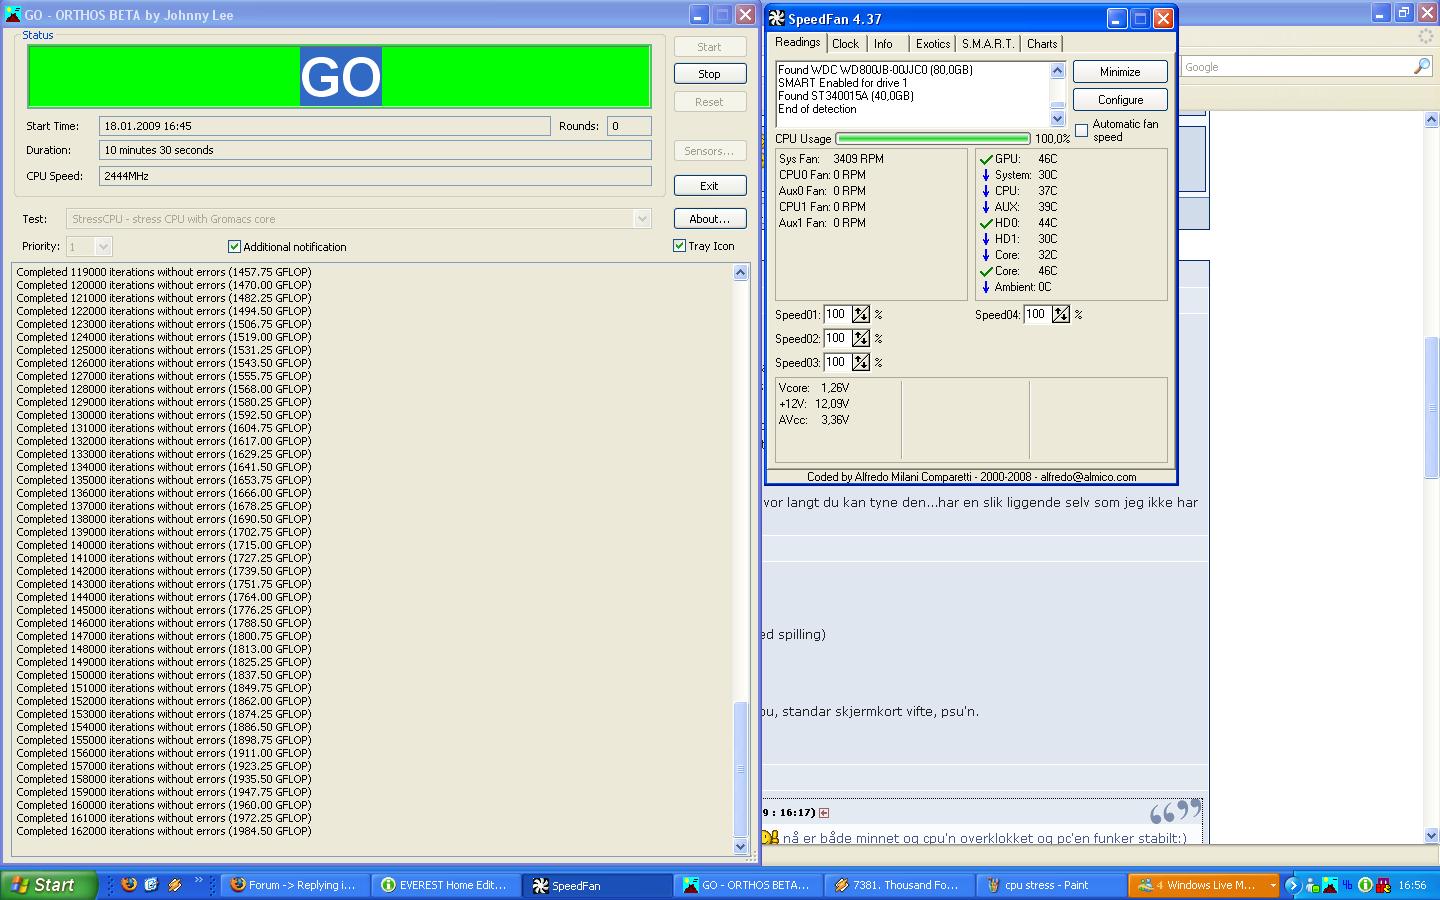Click the green checkmark beside HD0 44C
1440x900 pixels.
[x=986, y=223]
